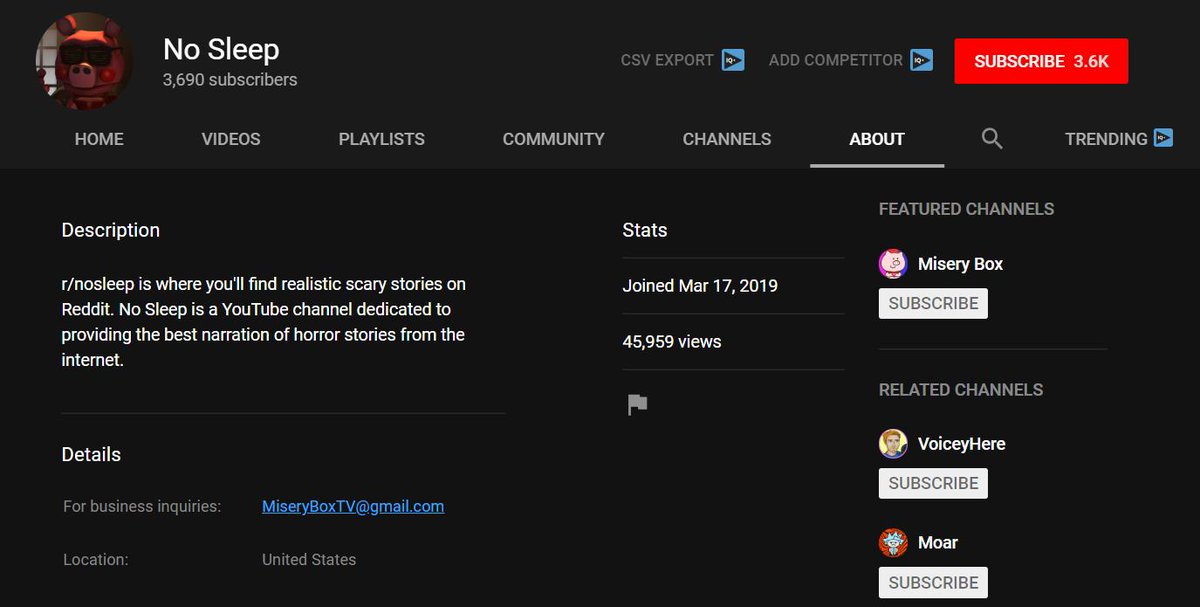Open the Playlists tab
1200x607 pixels.
click(x=382, y=139)
